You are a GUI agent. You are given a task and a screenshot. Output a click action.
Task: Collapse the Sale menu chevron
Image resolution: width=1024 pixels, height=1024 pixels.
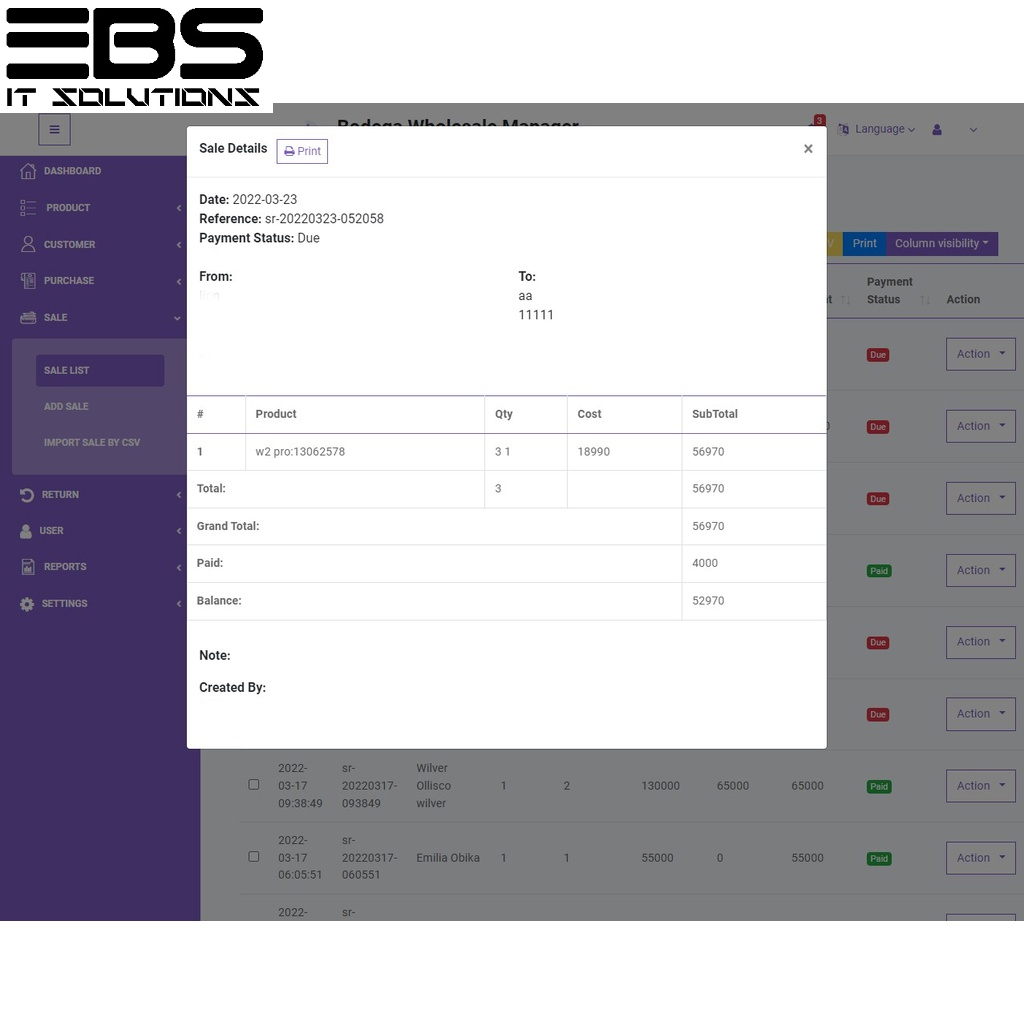click(x=177, y=318)
